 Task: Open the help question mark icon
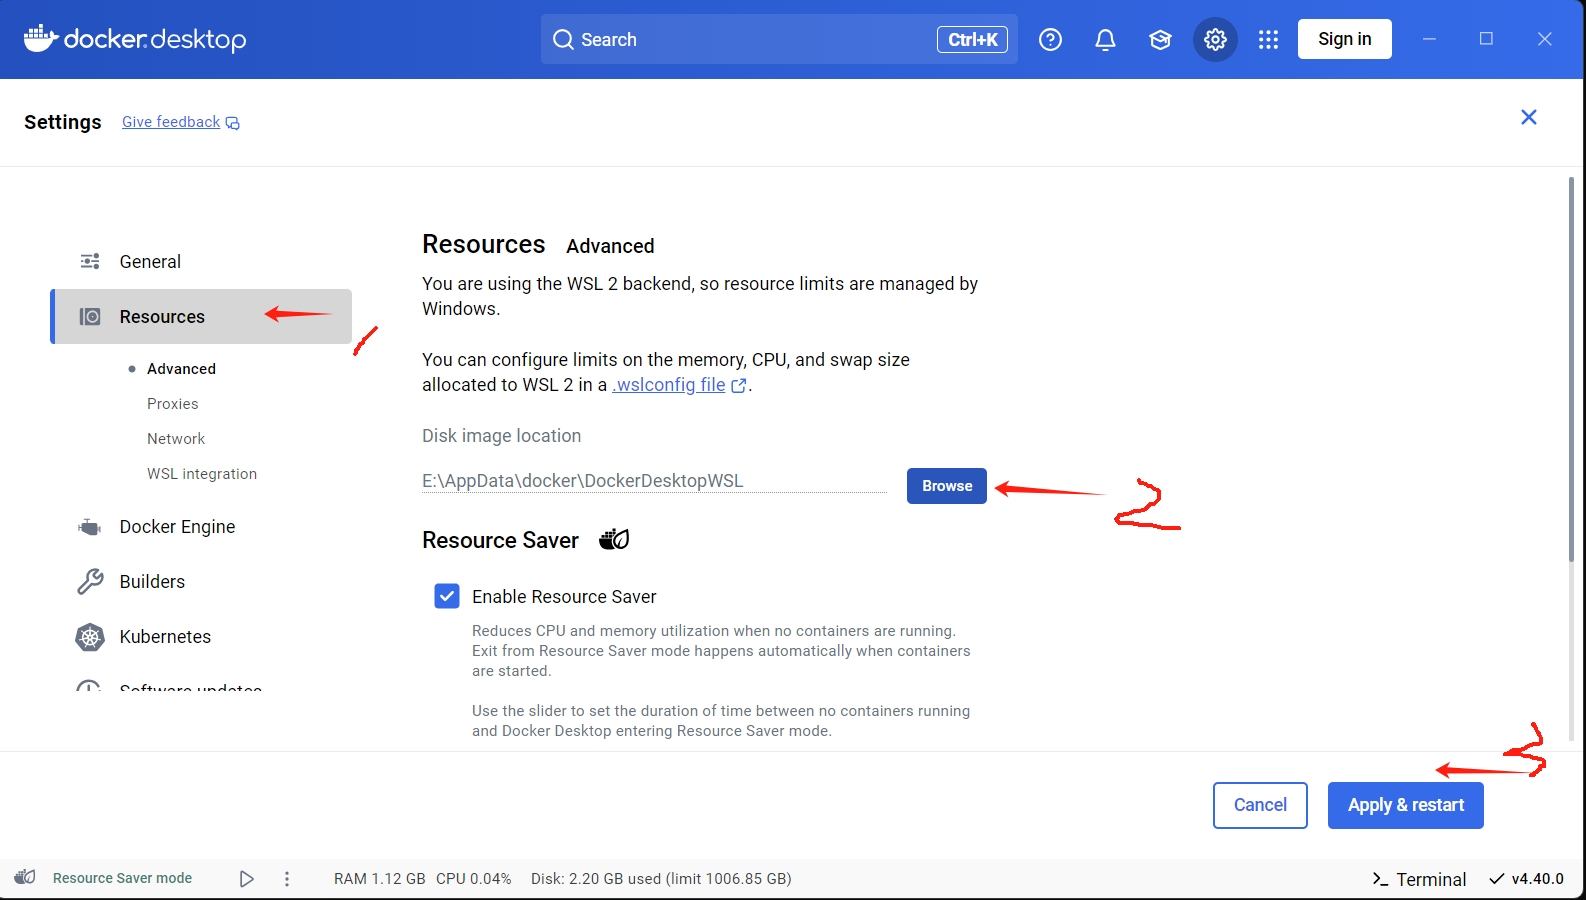[1050, 39]
